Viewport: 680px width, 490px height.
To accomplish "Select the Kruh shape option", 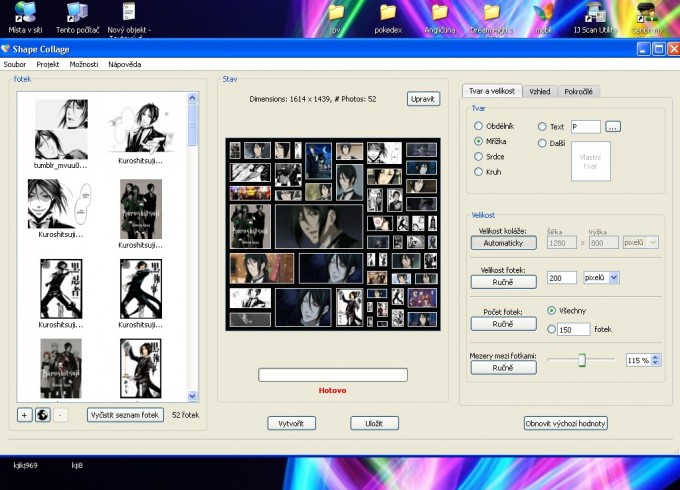I will [x=478, y=172].
